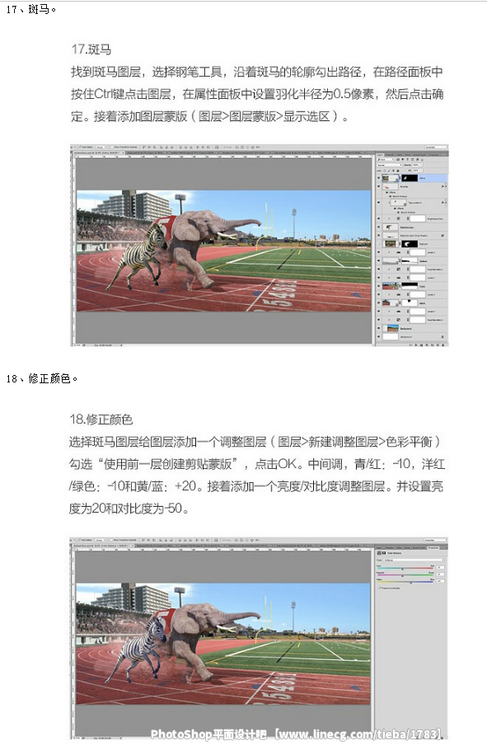Click the Elephant layer's black mask thumbnail
This screenshot has width=487, height=750.
410,244
